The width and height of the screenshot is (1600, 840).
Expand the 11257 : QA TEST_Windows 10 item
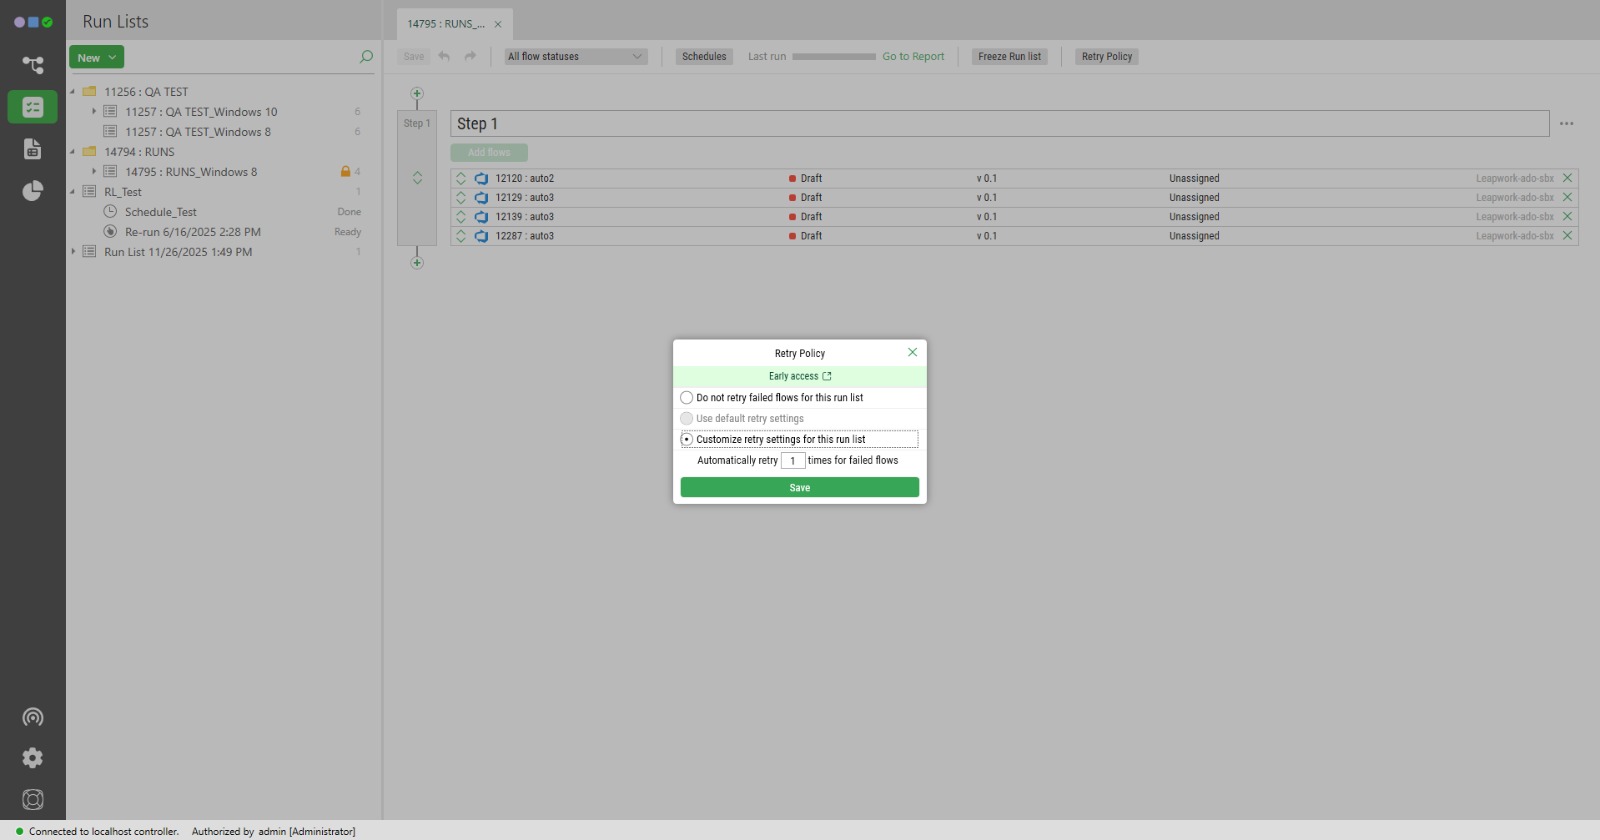[94, 112]
